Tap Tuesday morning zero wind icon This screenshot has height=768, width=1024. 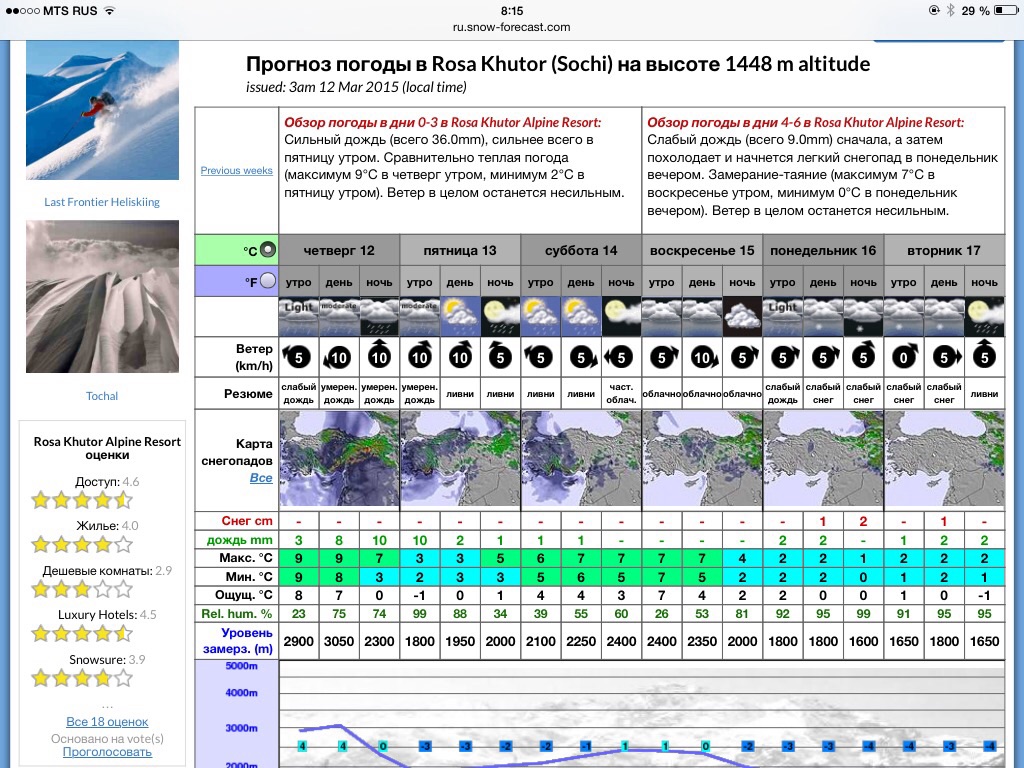click(x=904, y=357)
